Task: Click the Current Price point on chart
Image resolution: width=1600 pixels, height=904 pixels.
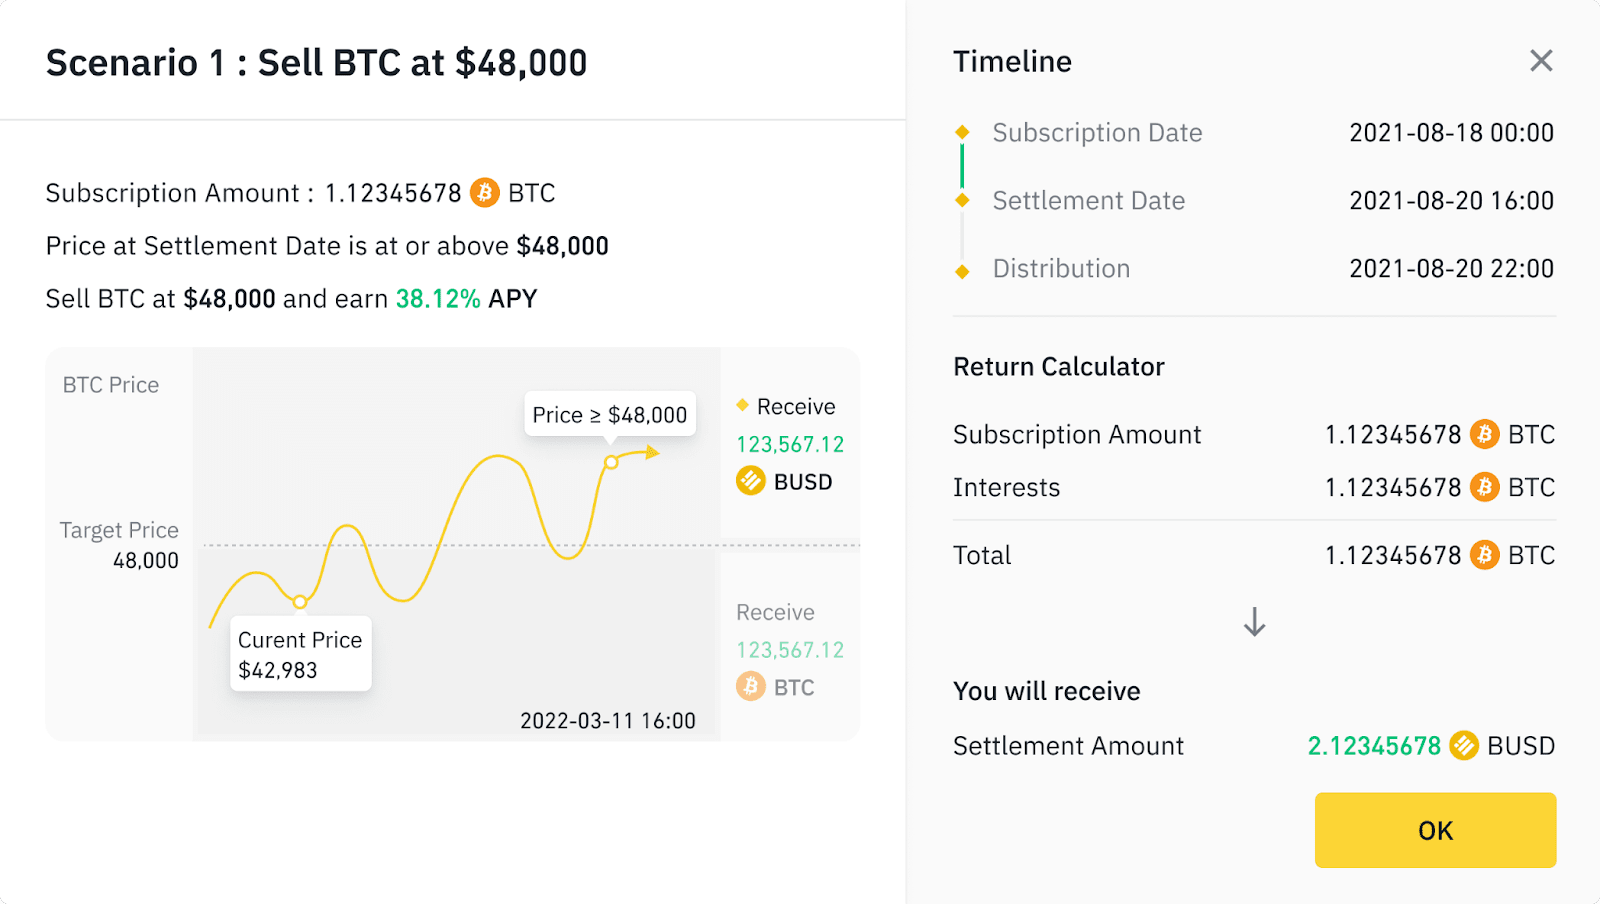Action: point(300,601)
